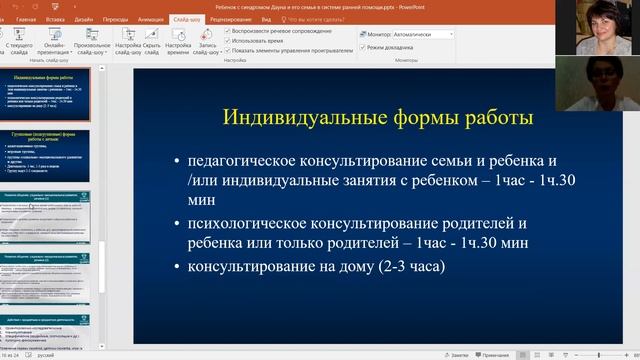This screenshot has height=360, width=640.
Task: Select the Индивидуальные формы работы slide thumbnail
Action: point(44,95)
